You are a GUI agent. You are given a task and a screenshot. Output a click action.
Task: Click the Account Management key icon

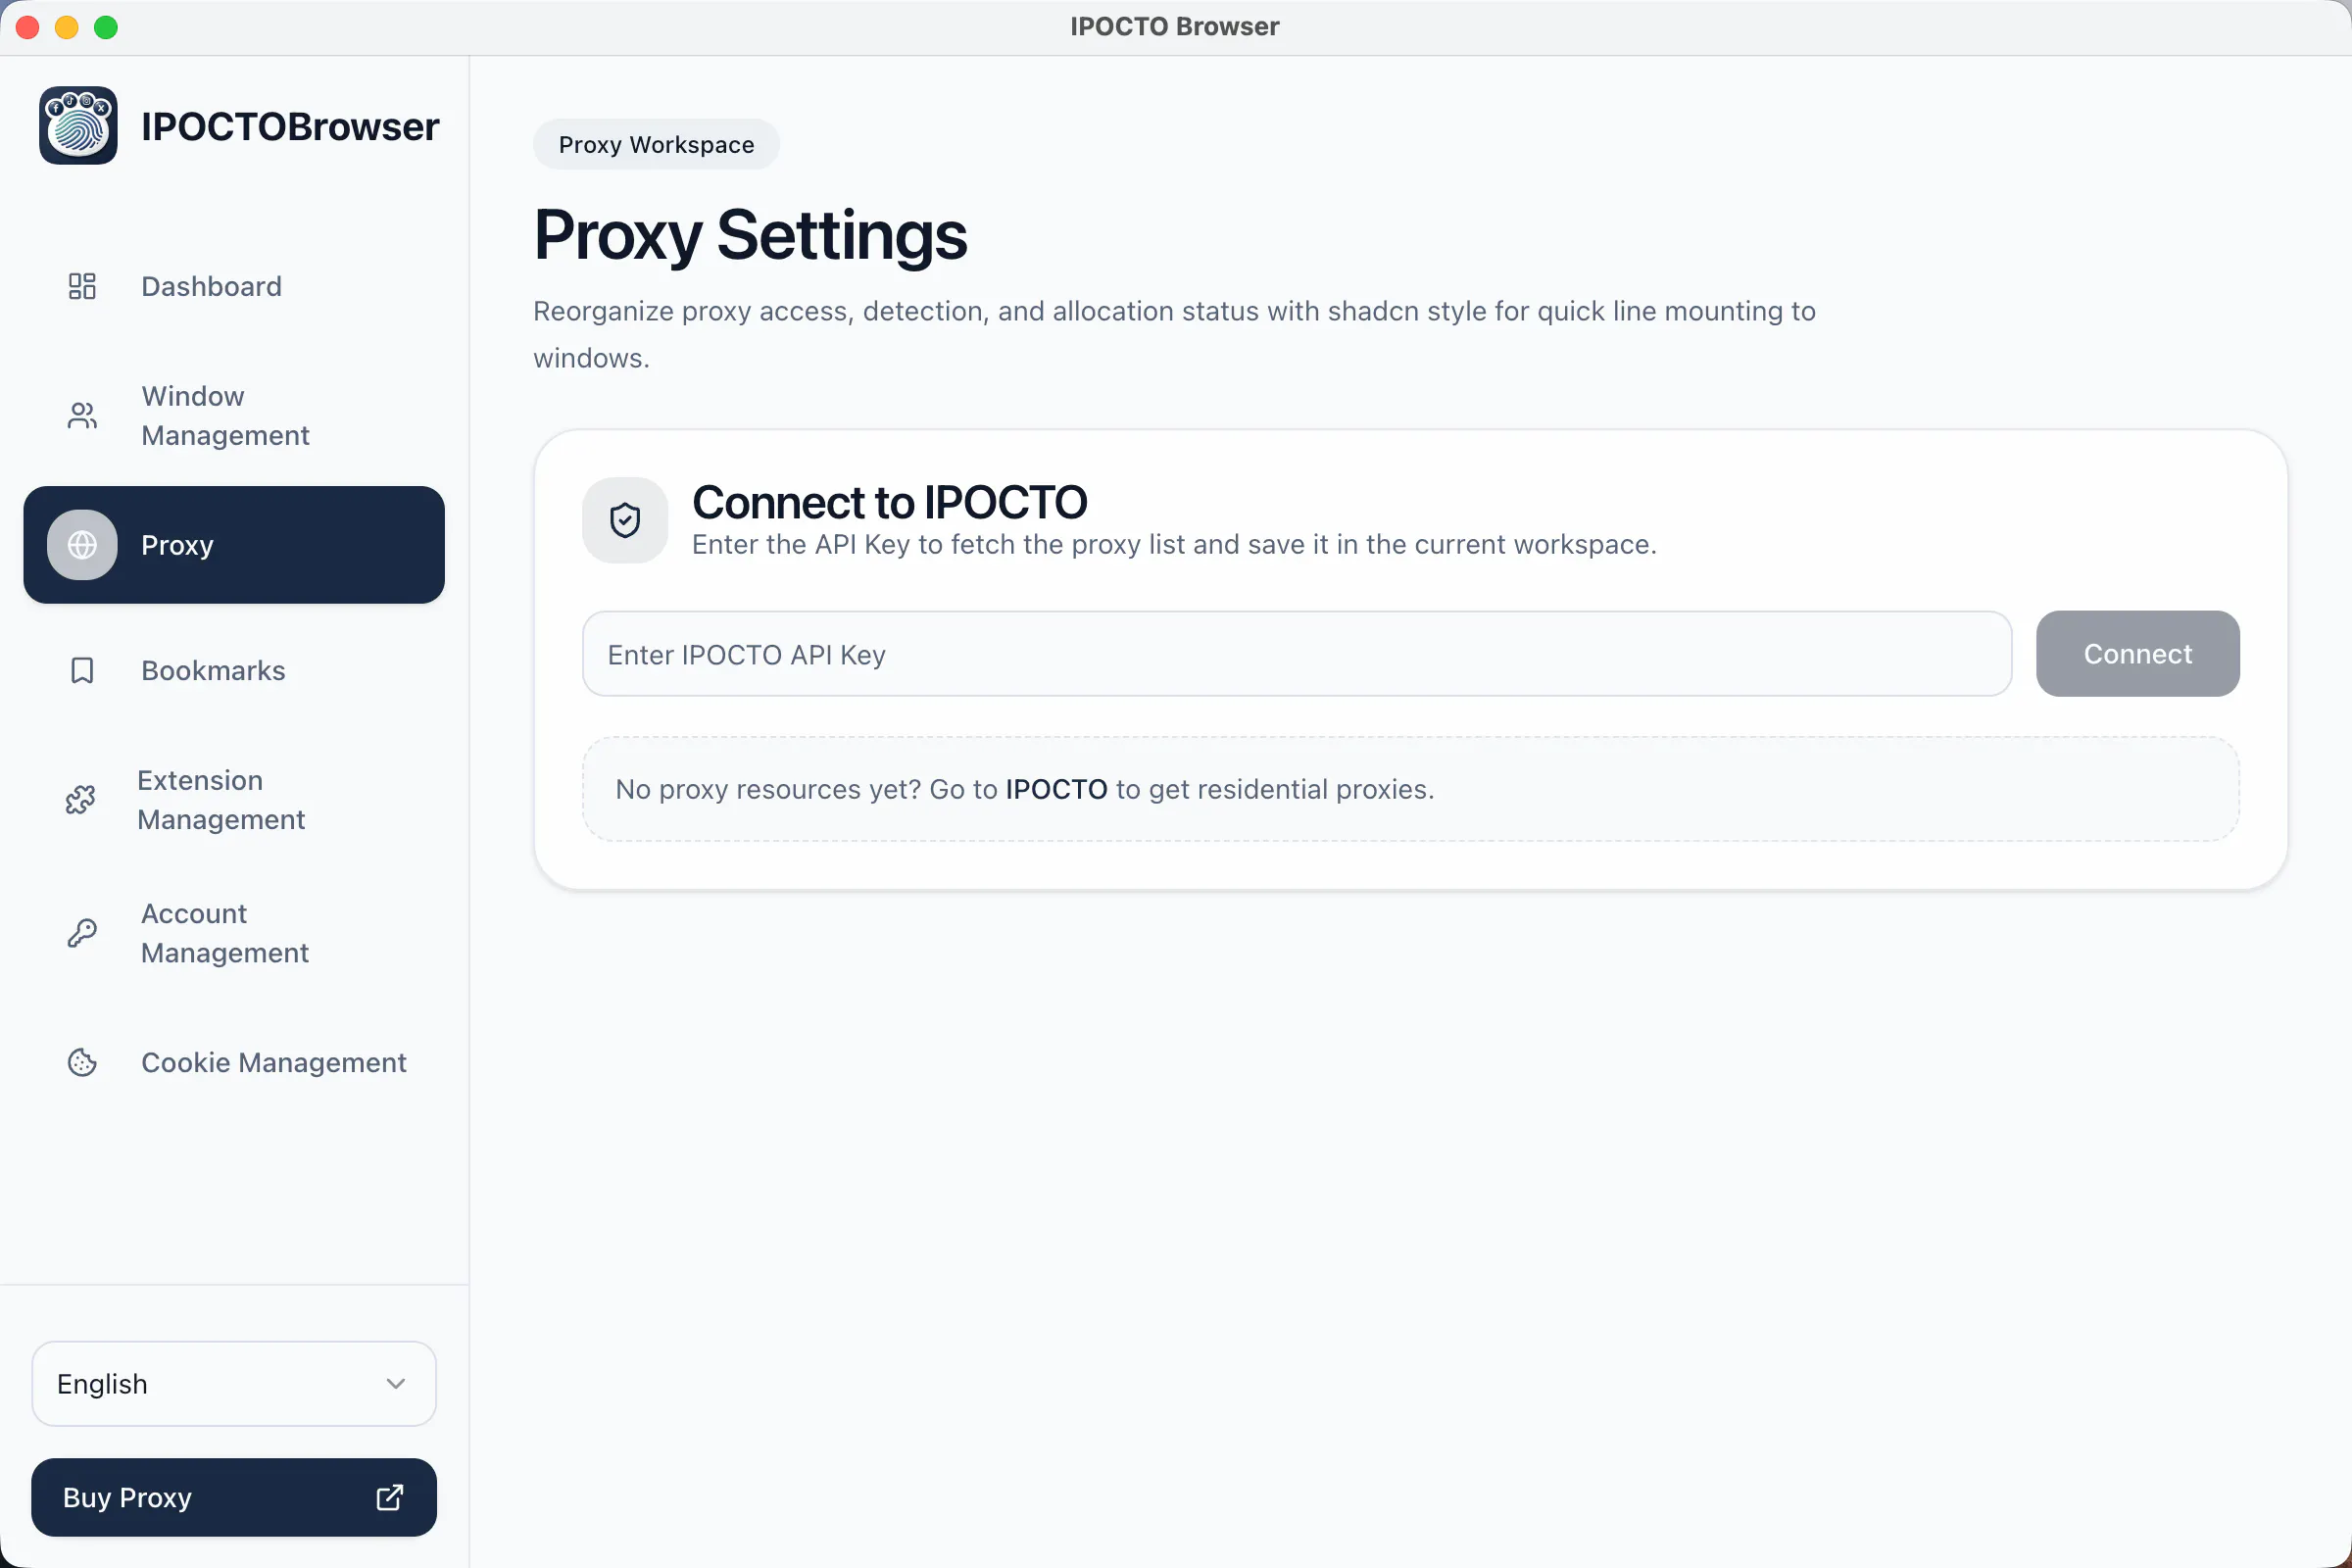click(82, 933)
